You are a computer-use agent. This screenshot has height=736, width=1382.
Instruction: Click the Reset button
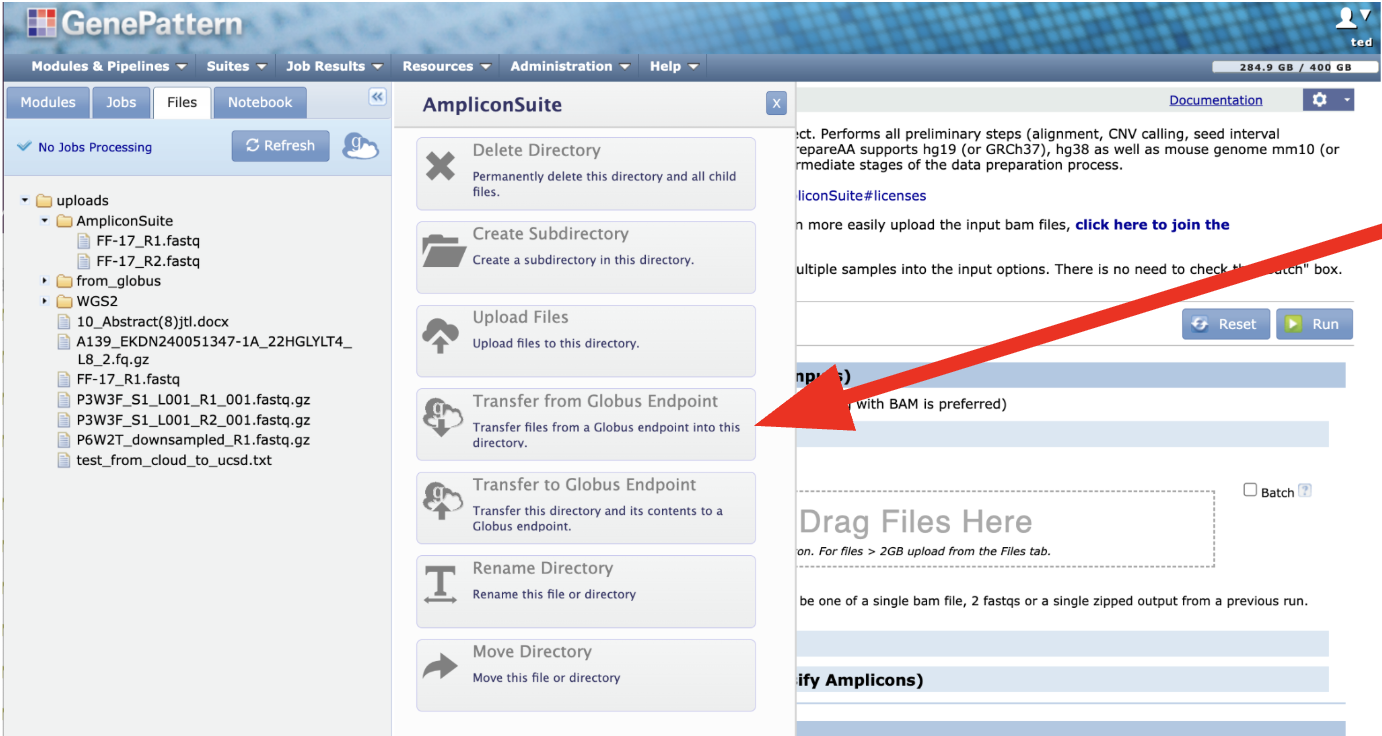[x=1226, y=324]
